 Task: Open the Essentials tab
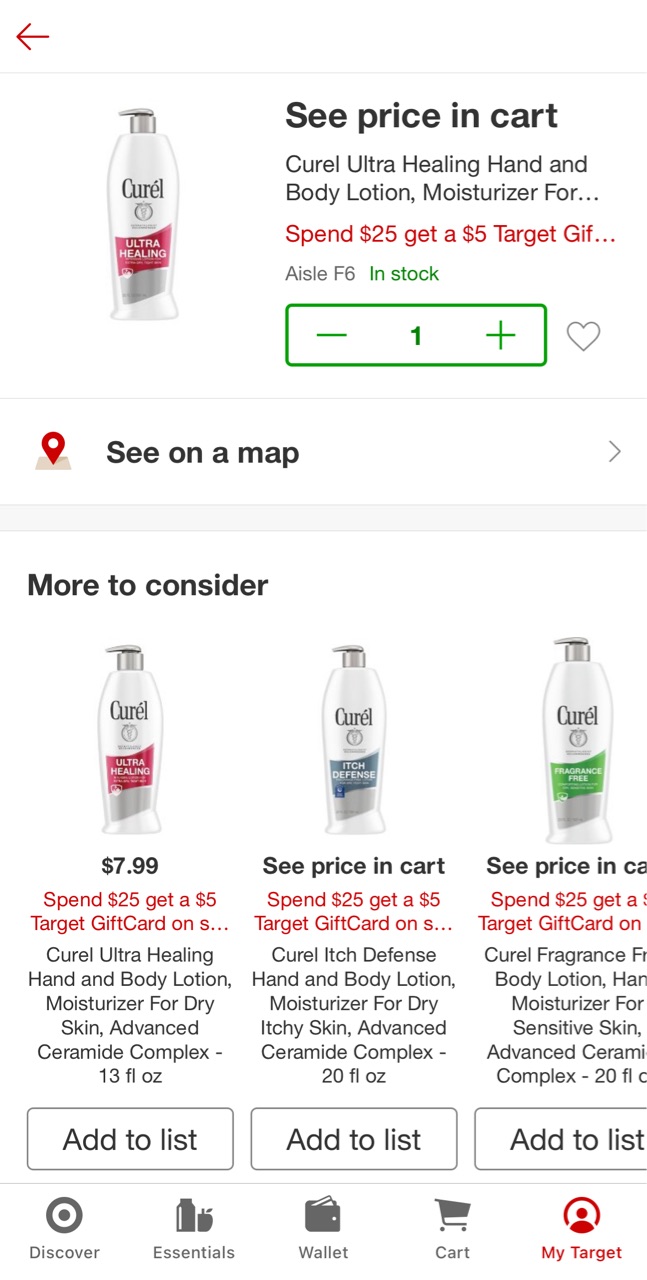tap(194, 1230)
